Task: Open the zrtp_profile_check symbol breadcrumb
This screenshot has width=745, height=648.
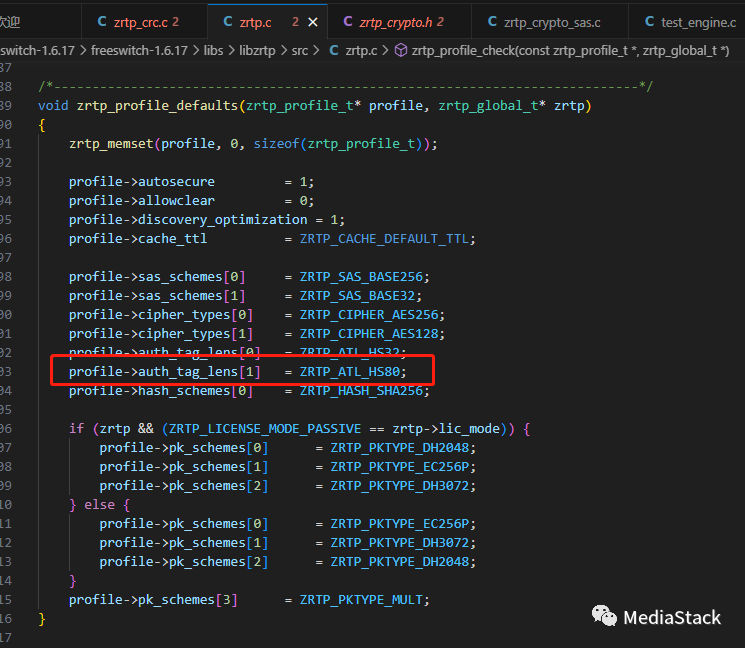Action: point(570,49)
